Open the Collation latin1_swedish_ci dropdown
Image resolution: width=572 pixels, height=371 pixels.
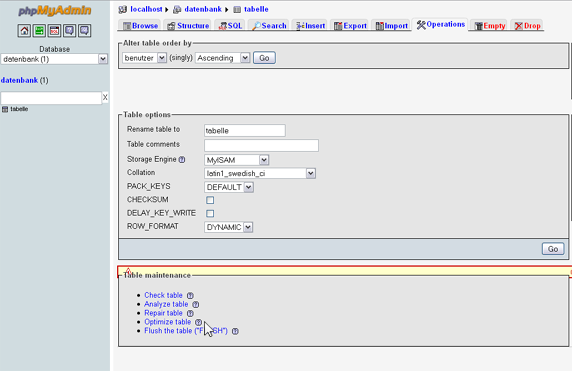coord(260,173)
